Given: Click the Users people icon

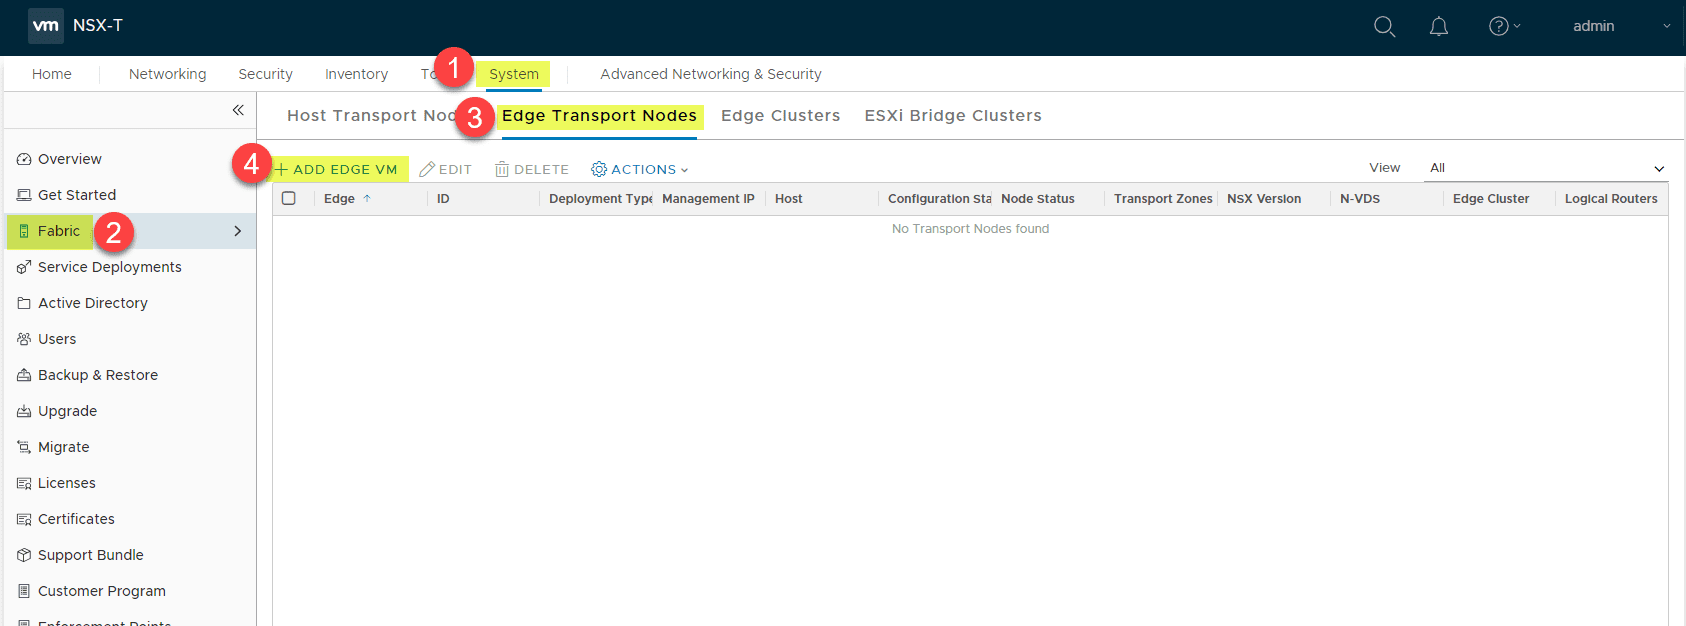Looking at the screenshot, I should (x=24, y=339).
